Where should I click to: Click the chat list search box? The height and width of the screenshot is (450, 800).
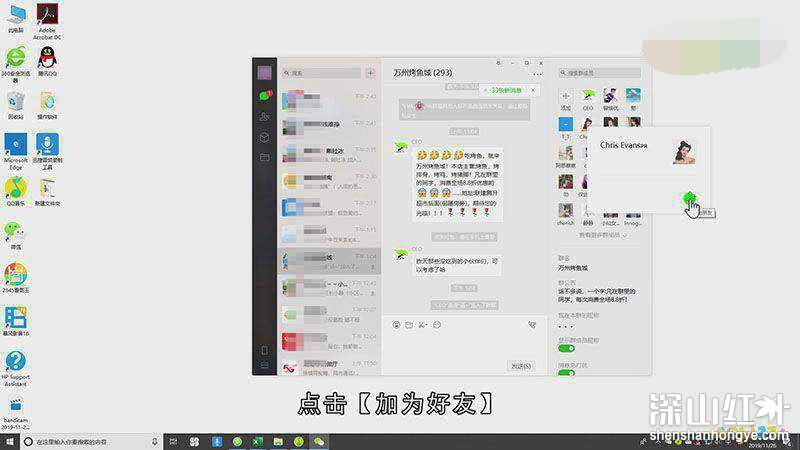tap(320, 73)
